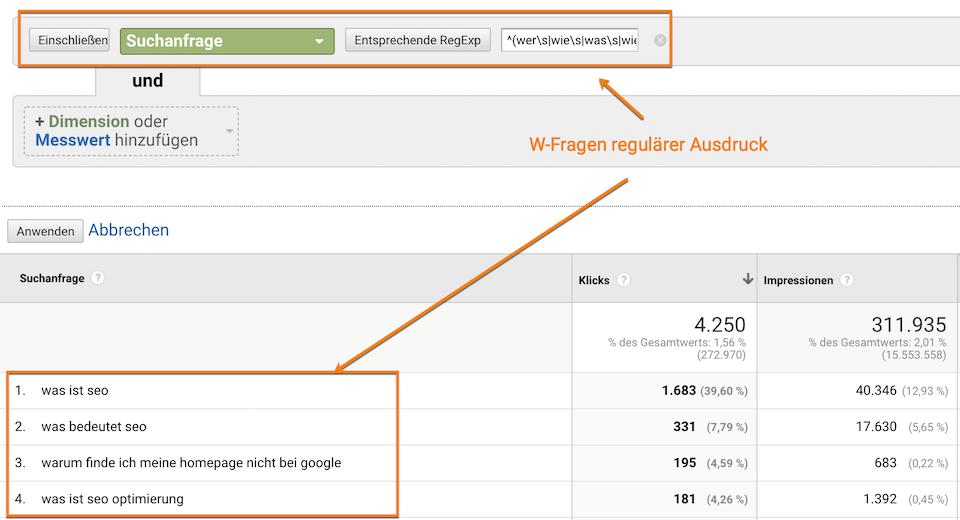Click the regular expression input field
The width and height of the screenshot is (960, 520).
pos(570,40)
